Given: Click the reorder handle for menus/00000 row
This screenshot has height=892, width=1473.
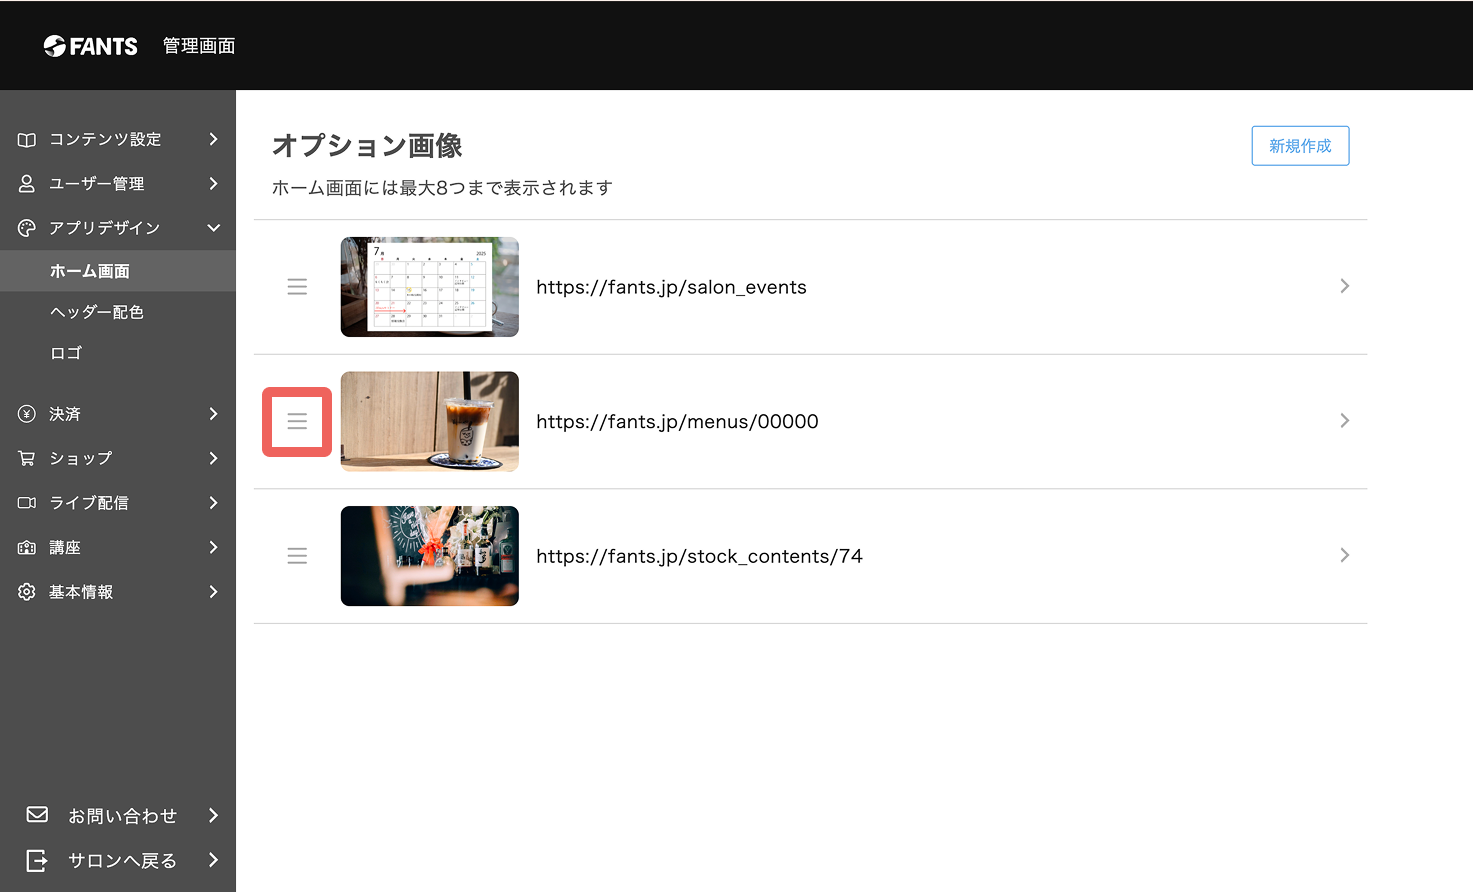Looking at the screenshot, I should (297, 422).
